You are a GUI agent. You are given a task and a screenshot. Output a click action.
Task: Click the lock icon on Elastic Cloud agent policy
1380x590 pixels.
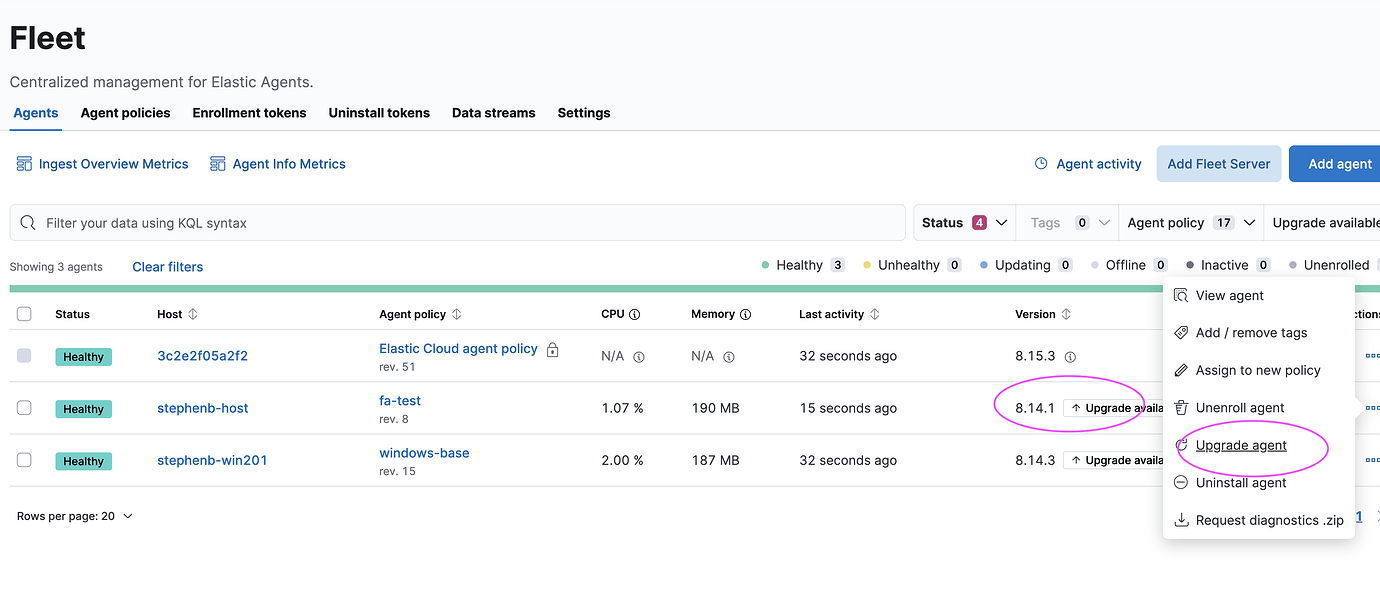point(552,349)
